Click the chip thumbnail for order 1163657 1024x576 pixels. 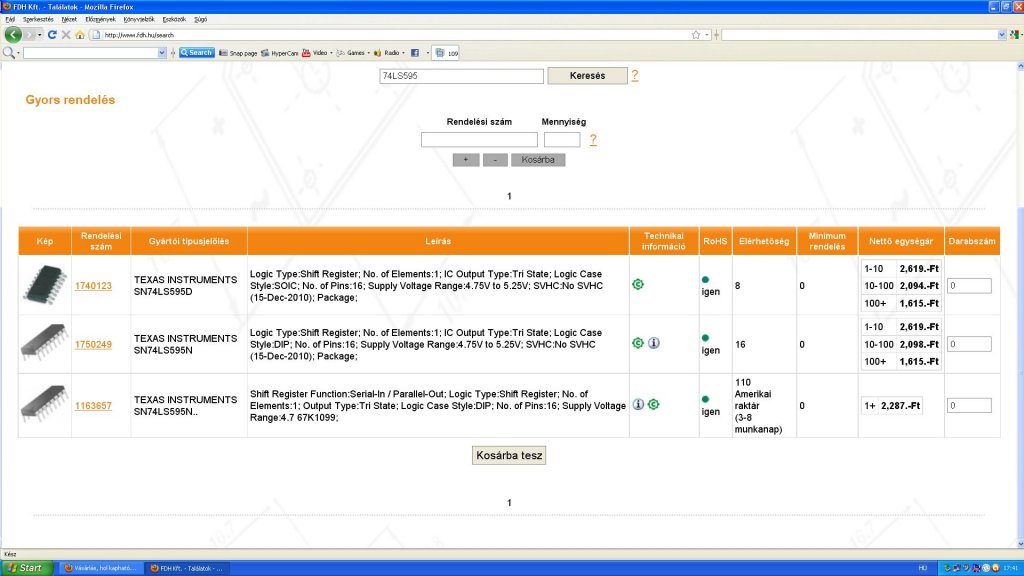click(44, 404)
